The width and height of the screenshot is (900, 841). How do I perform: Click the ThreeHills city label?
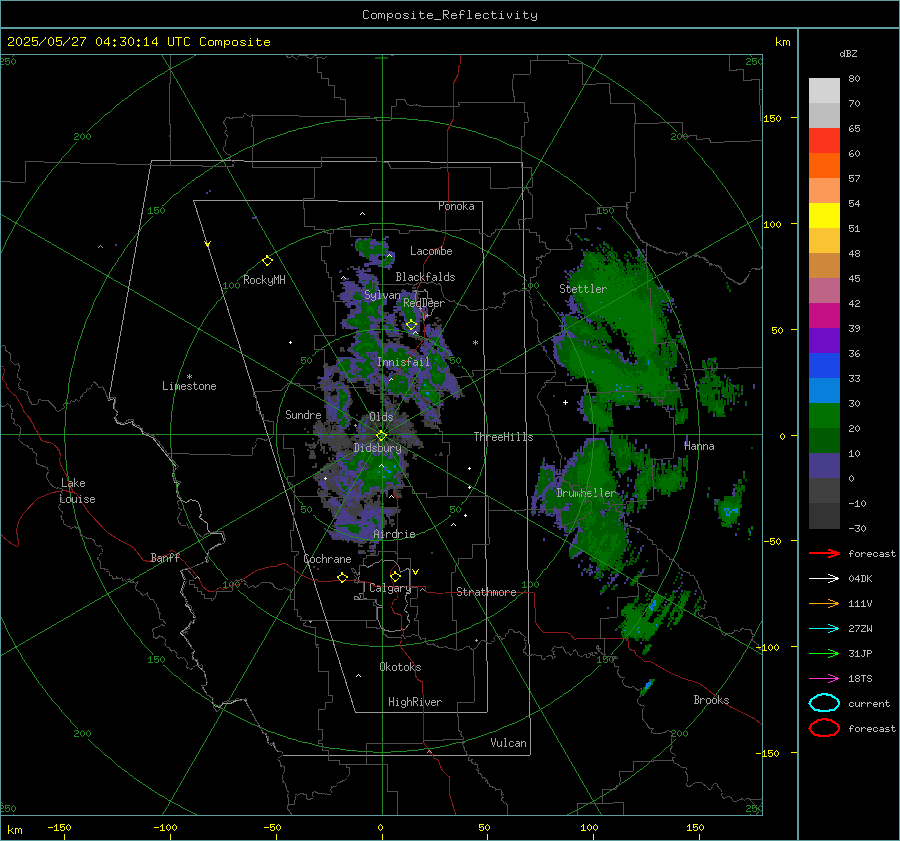click(x=503, y=437)
